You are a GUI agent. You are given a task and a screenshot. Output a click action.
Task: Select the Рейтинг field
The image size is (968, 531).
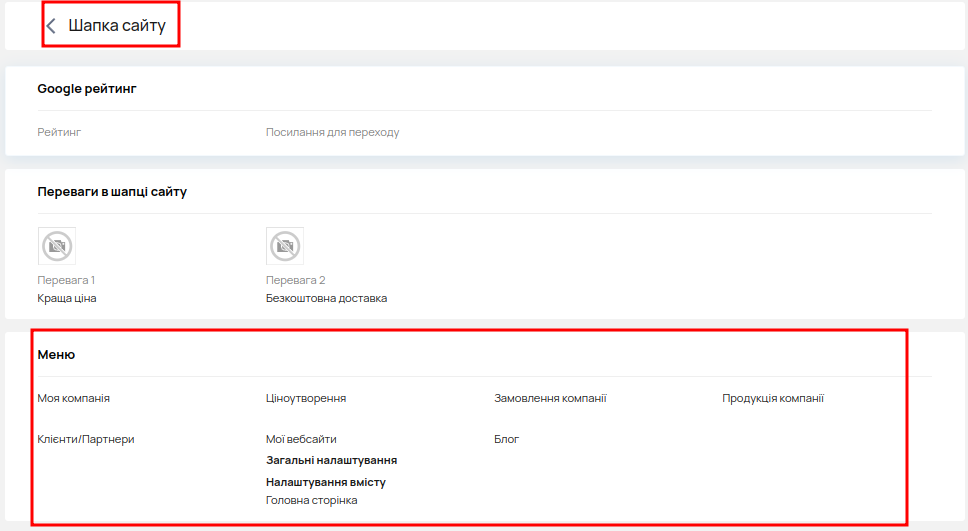click(x=59, y=132)
